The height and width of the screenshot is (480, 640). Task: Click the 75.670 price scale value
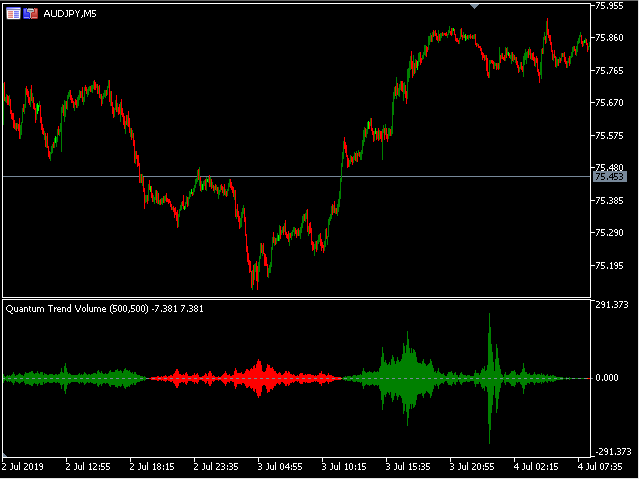[609, 103]
